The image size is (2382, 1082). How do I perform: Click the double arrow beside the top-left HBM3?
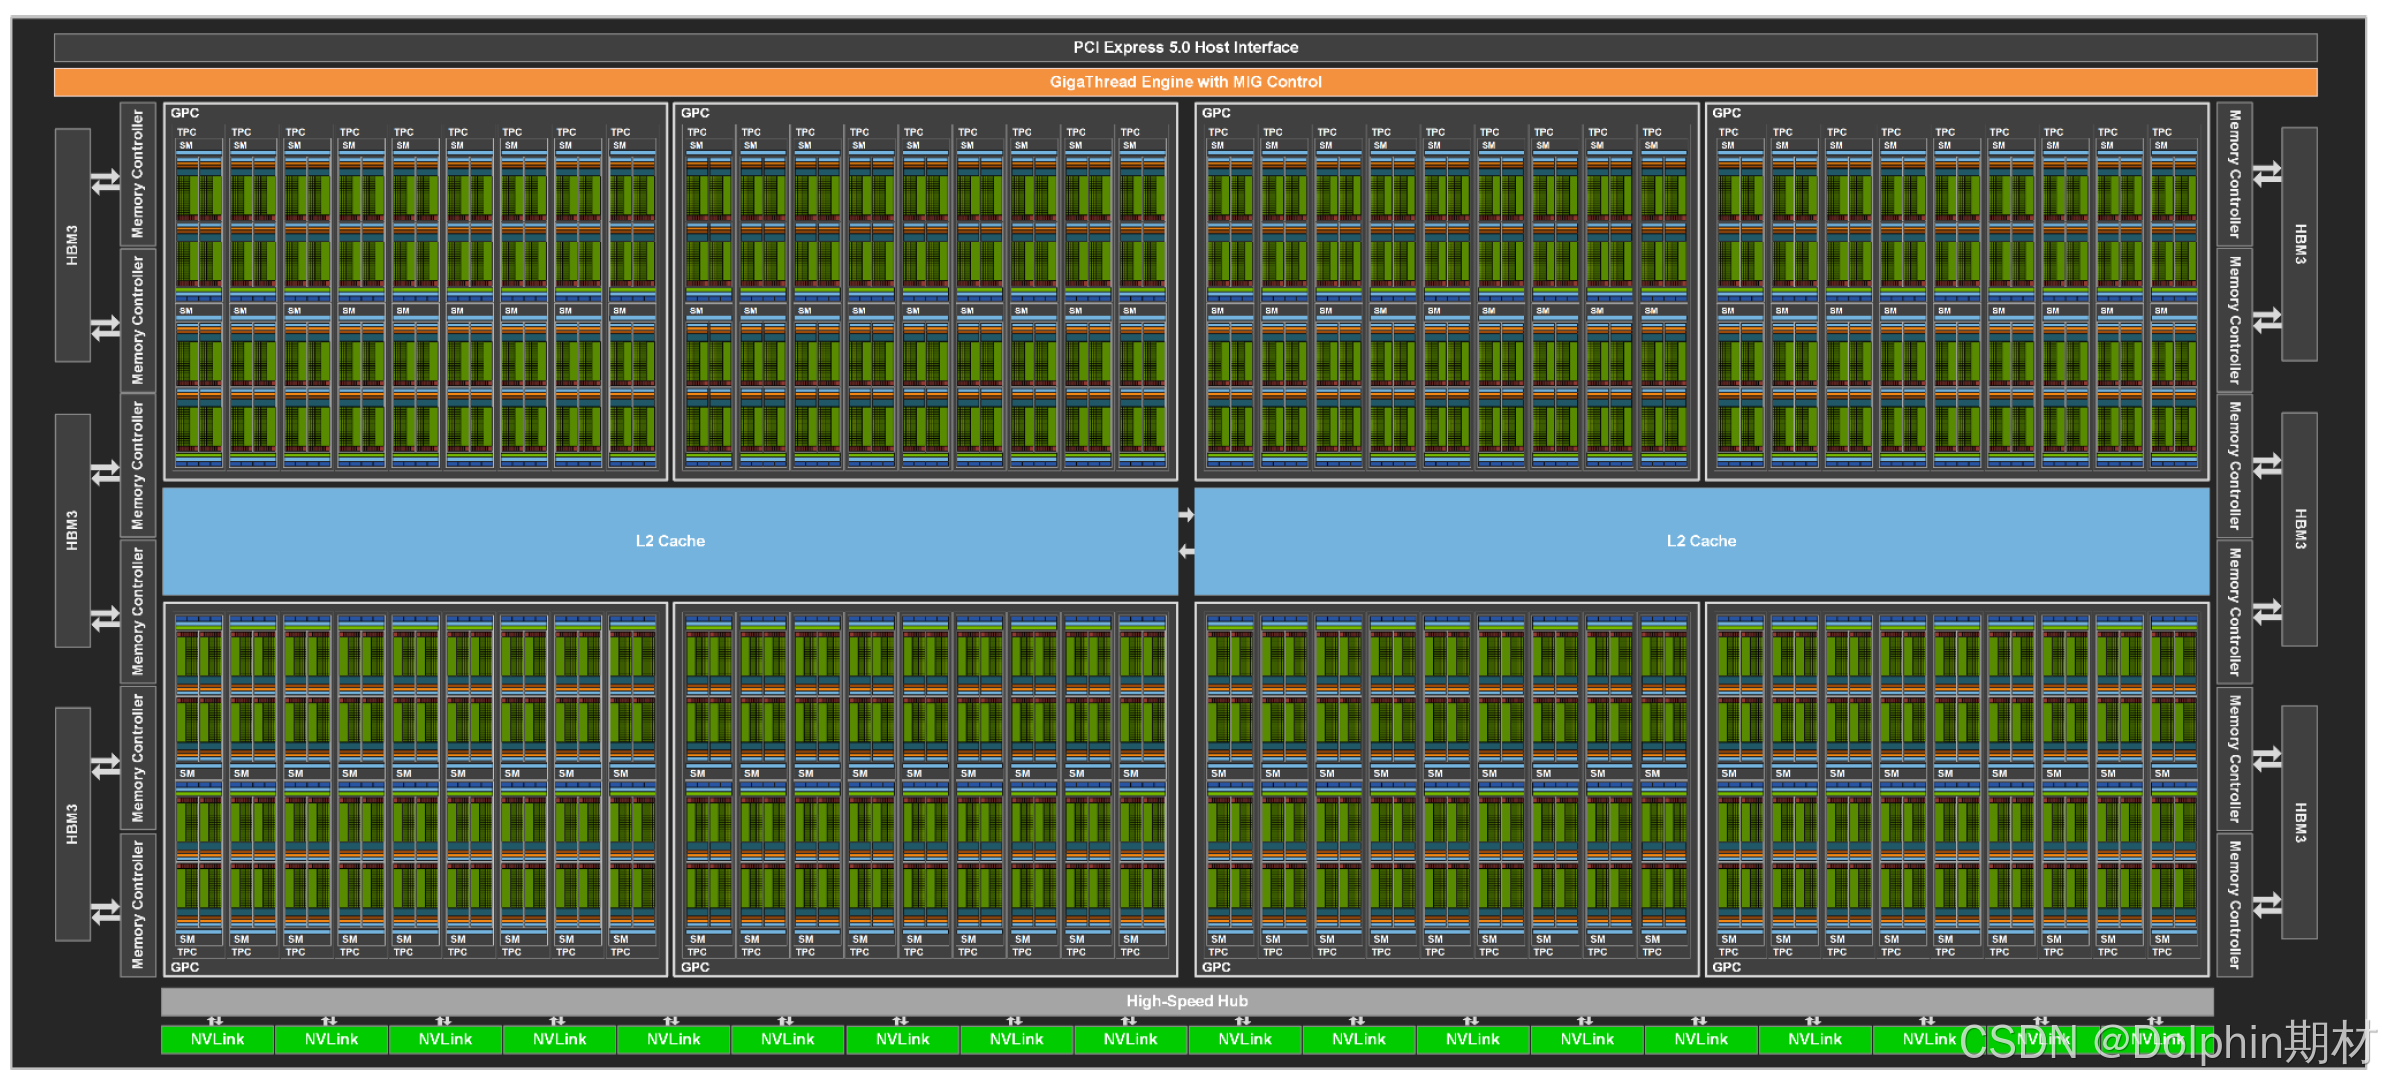105,183
